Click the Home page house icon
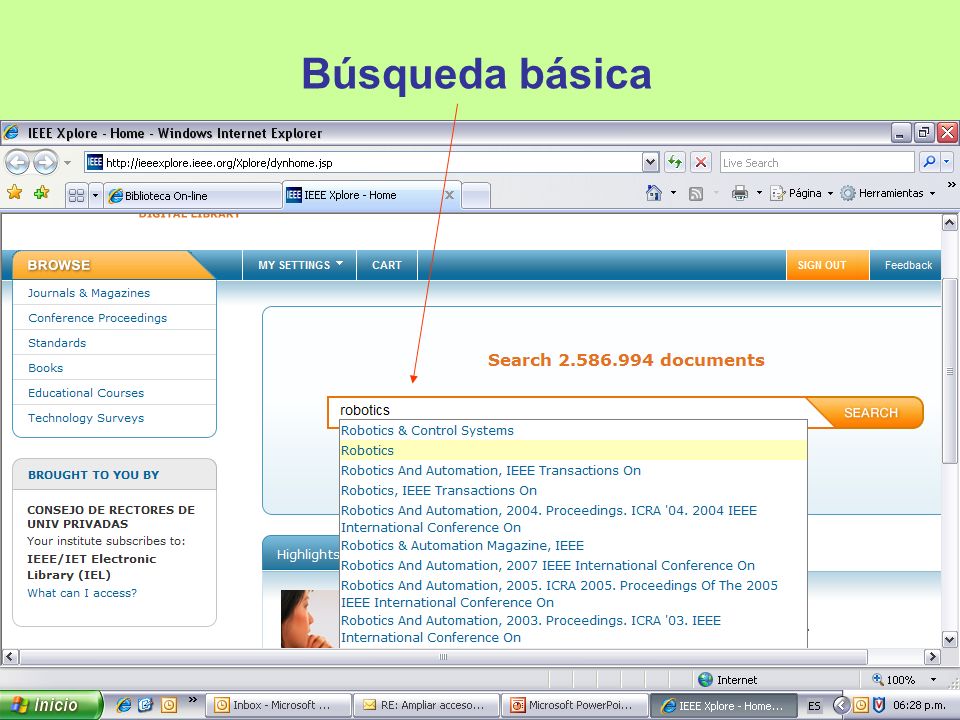The width and height of the screenshot is (960, 720). pos(654,193)
